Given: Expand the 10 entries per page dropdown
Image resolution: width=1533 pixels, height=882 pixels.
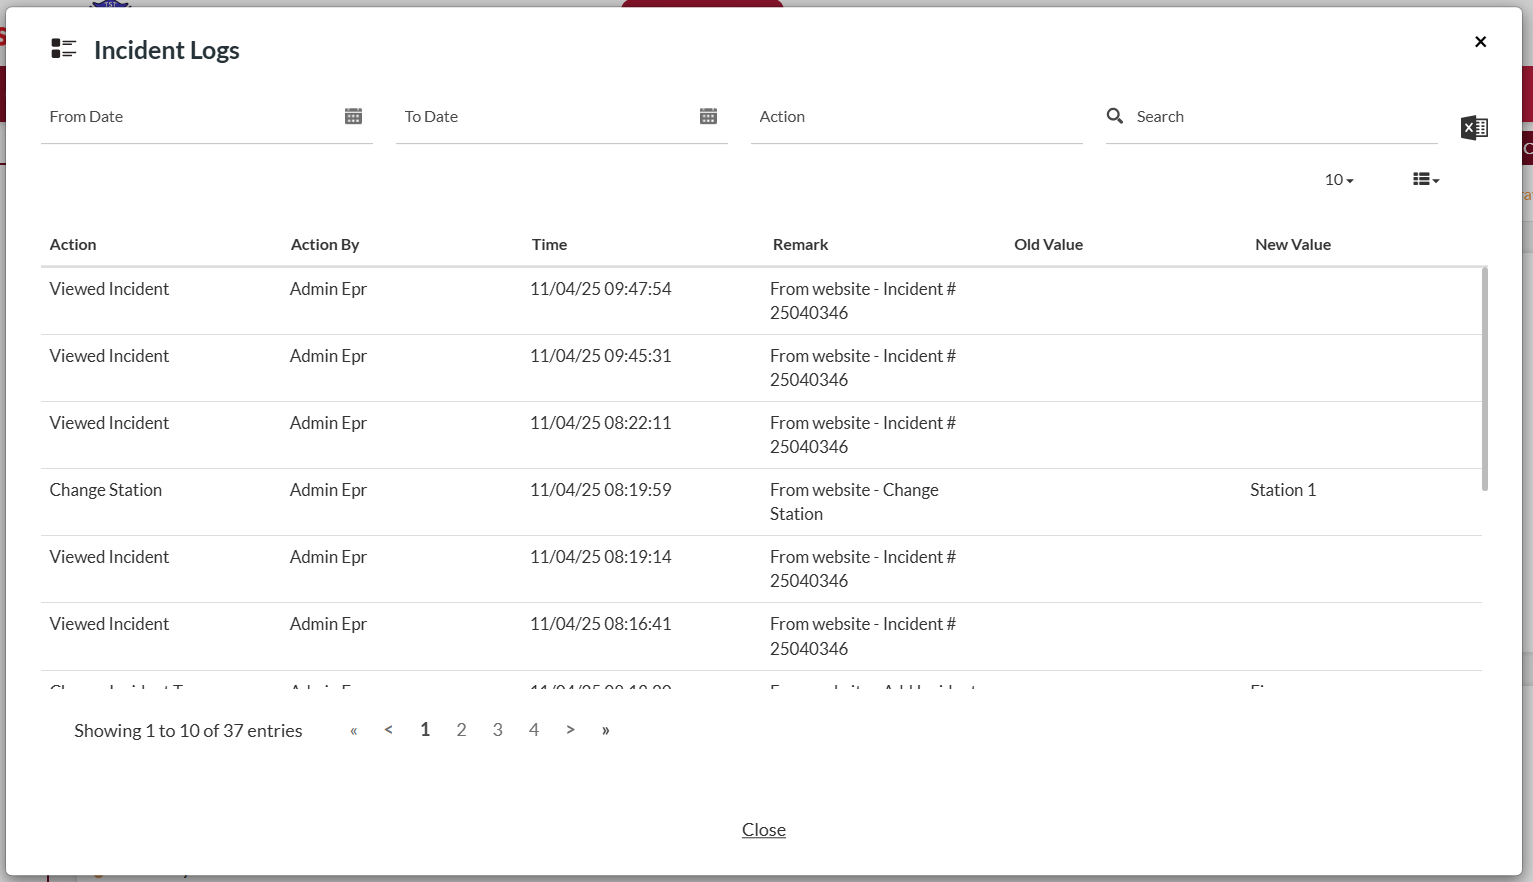Looking at the screenshot, I should click(1339, 180).
